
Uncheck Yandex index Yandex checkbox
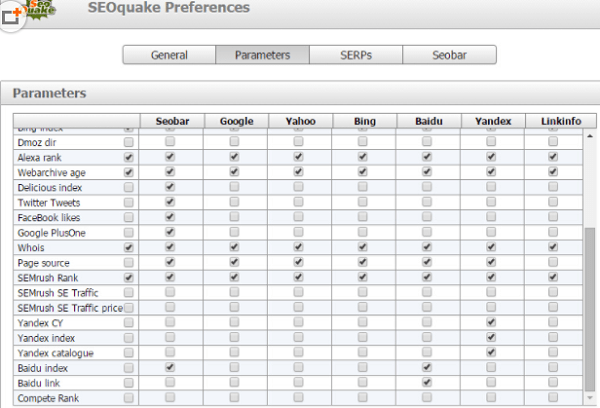[x=491, y=337]
